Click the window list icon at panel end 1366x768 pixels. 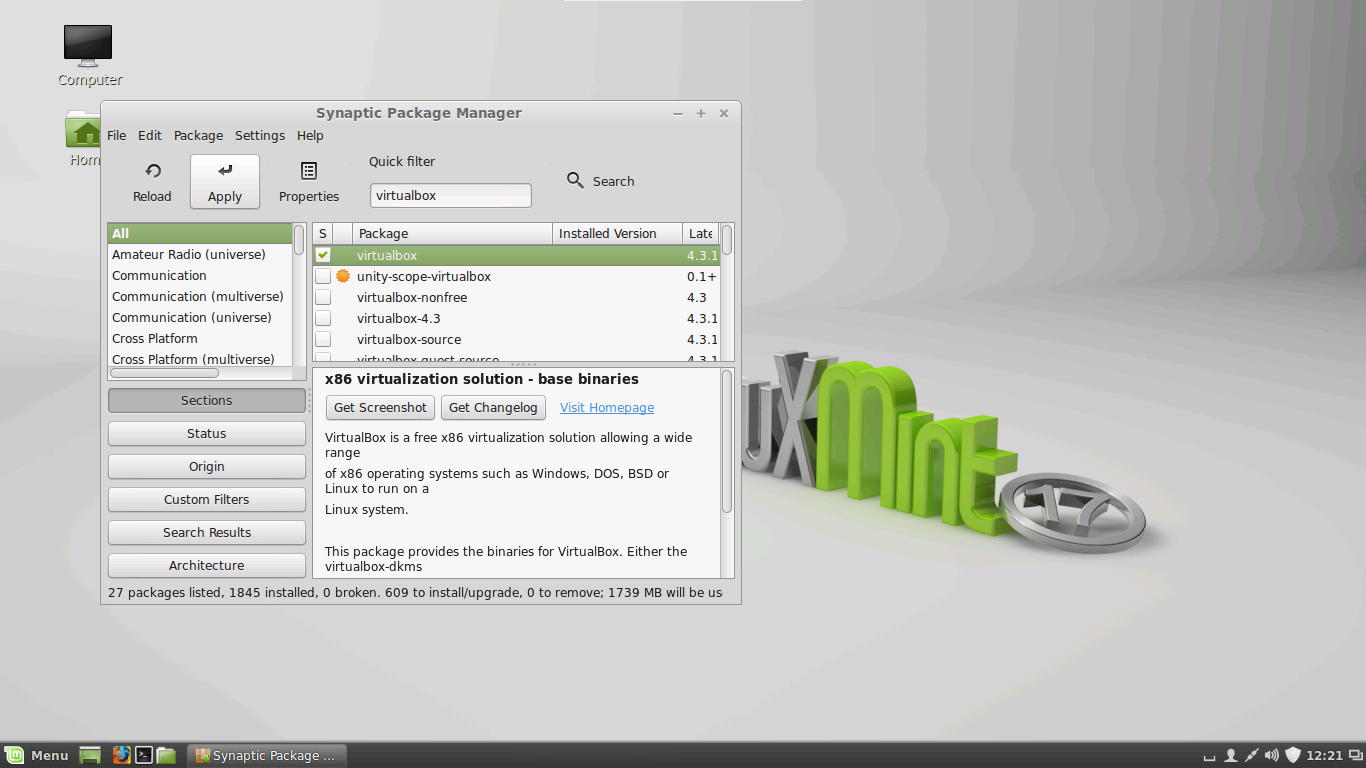(1355, 755)
